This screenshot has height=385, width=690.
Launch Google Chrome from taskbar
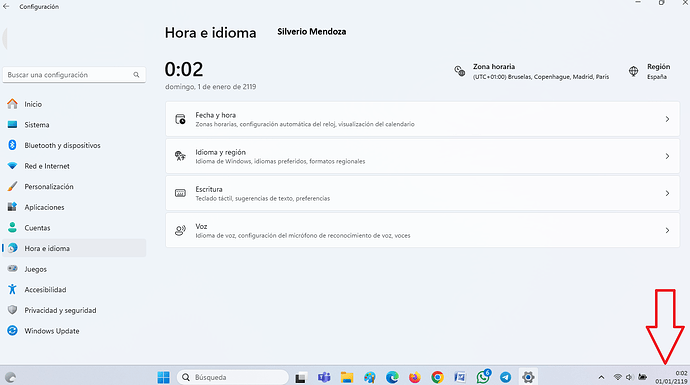coord(437,377)
